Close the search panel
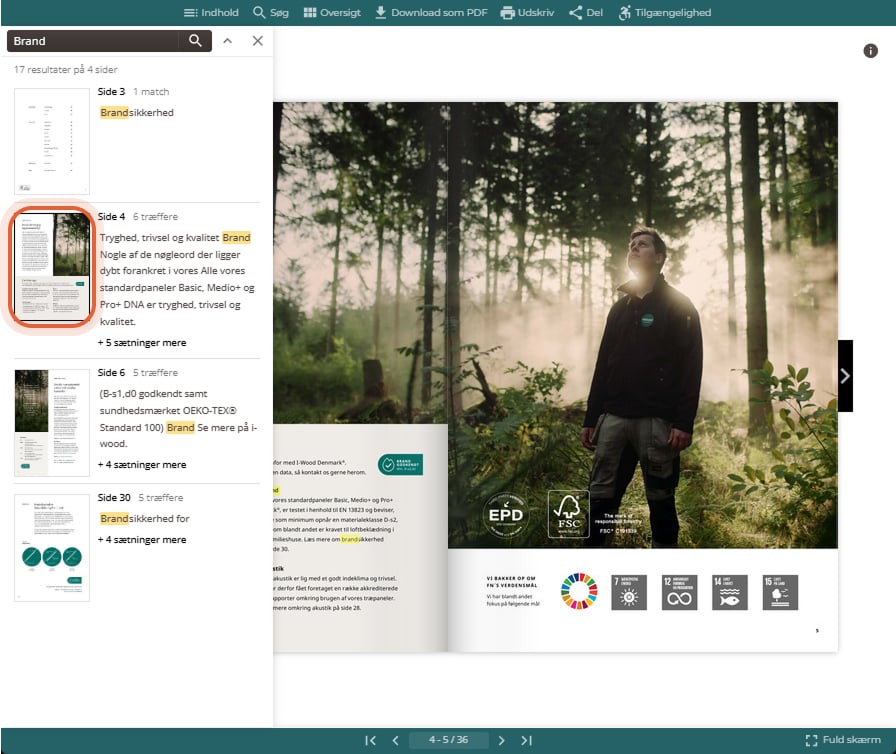 258,41
